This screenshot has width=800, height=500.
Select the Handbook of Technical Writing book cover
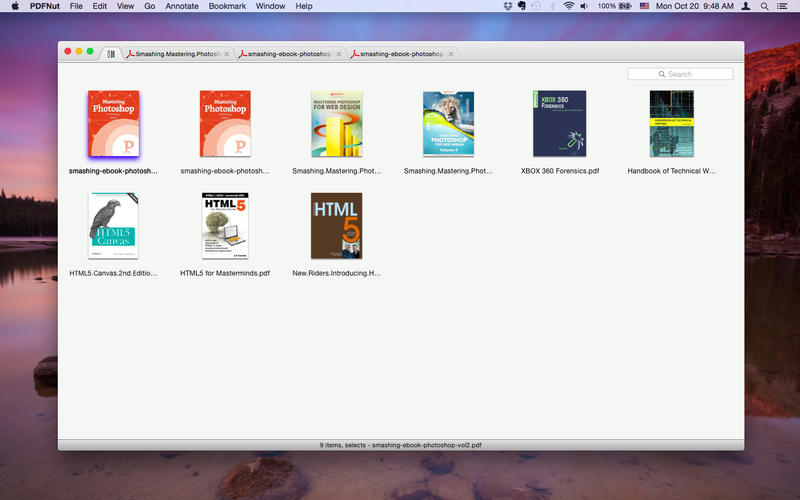point(671,124)
